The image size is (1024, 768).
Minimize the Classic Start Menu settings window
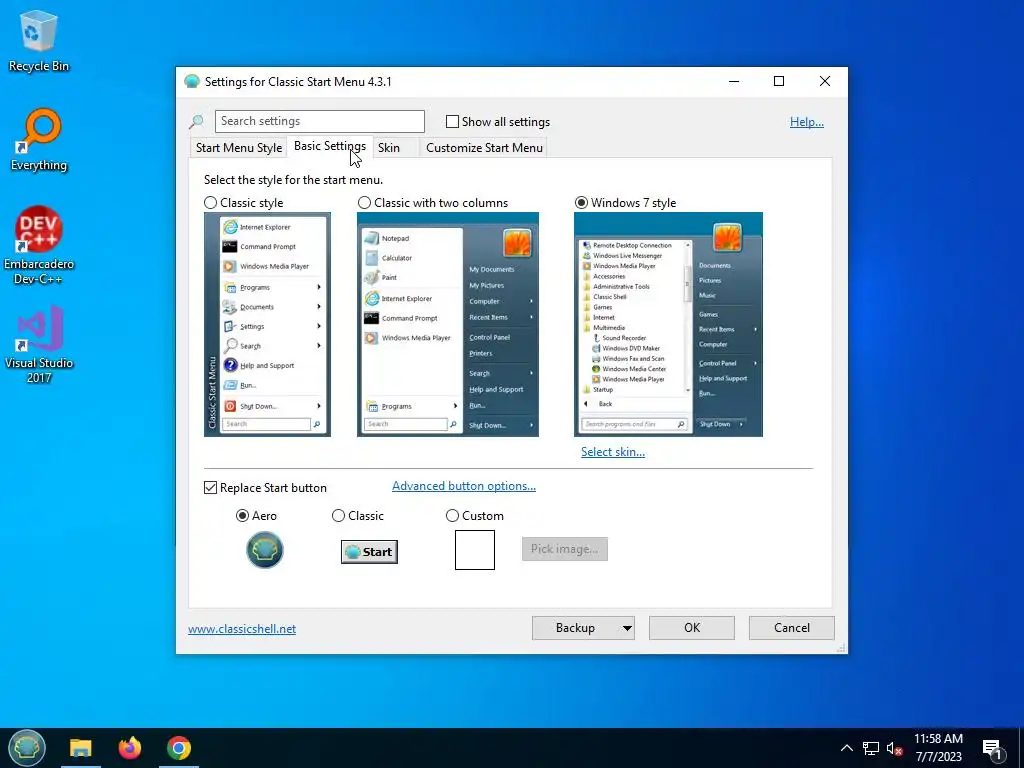(x=734, y=82)
